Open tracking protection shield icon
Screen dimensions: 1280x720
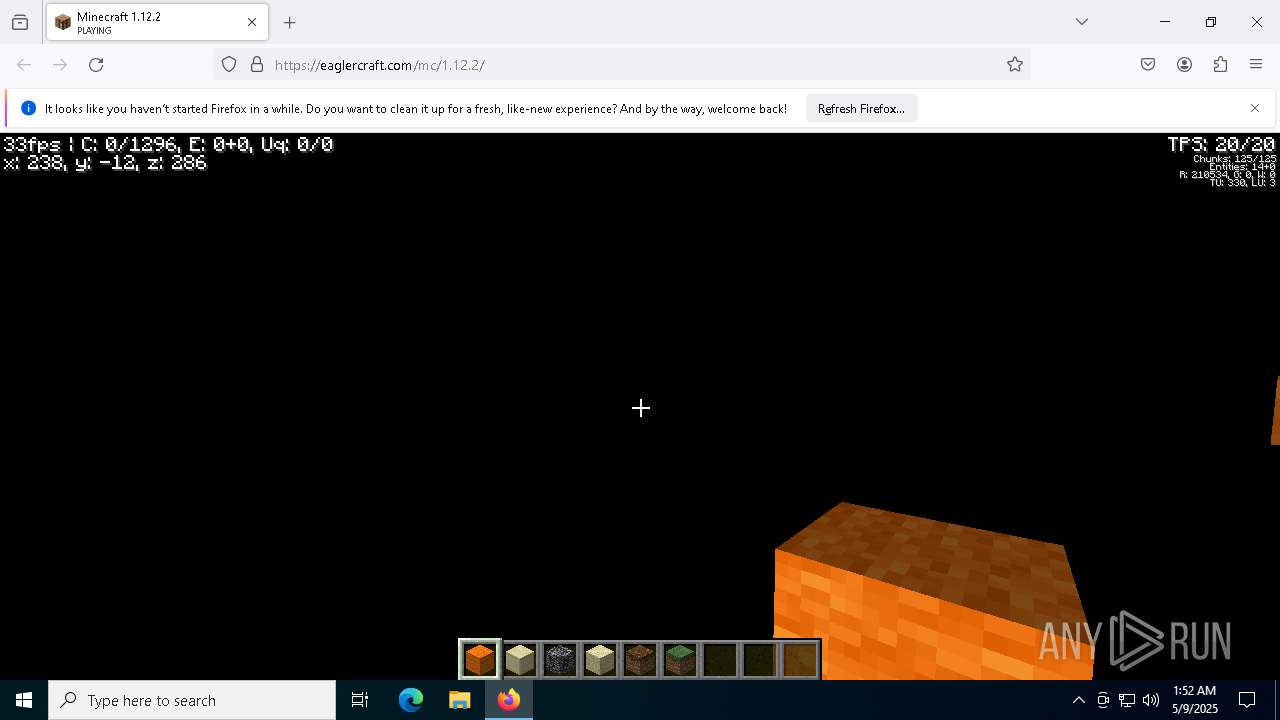pos(229,65)
